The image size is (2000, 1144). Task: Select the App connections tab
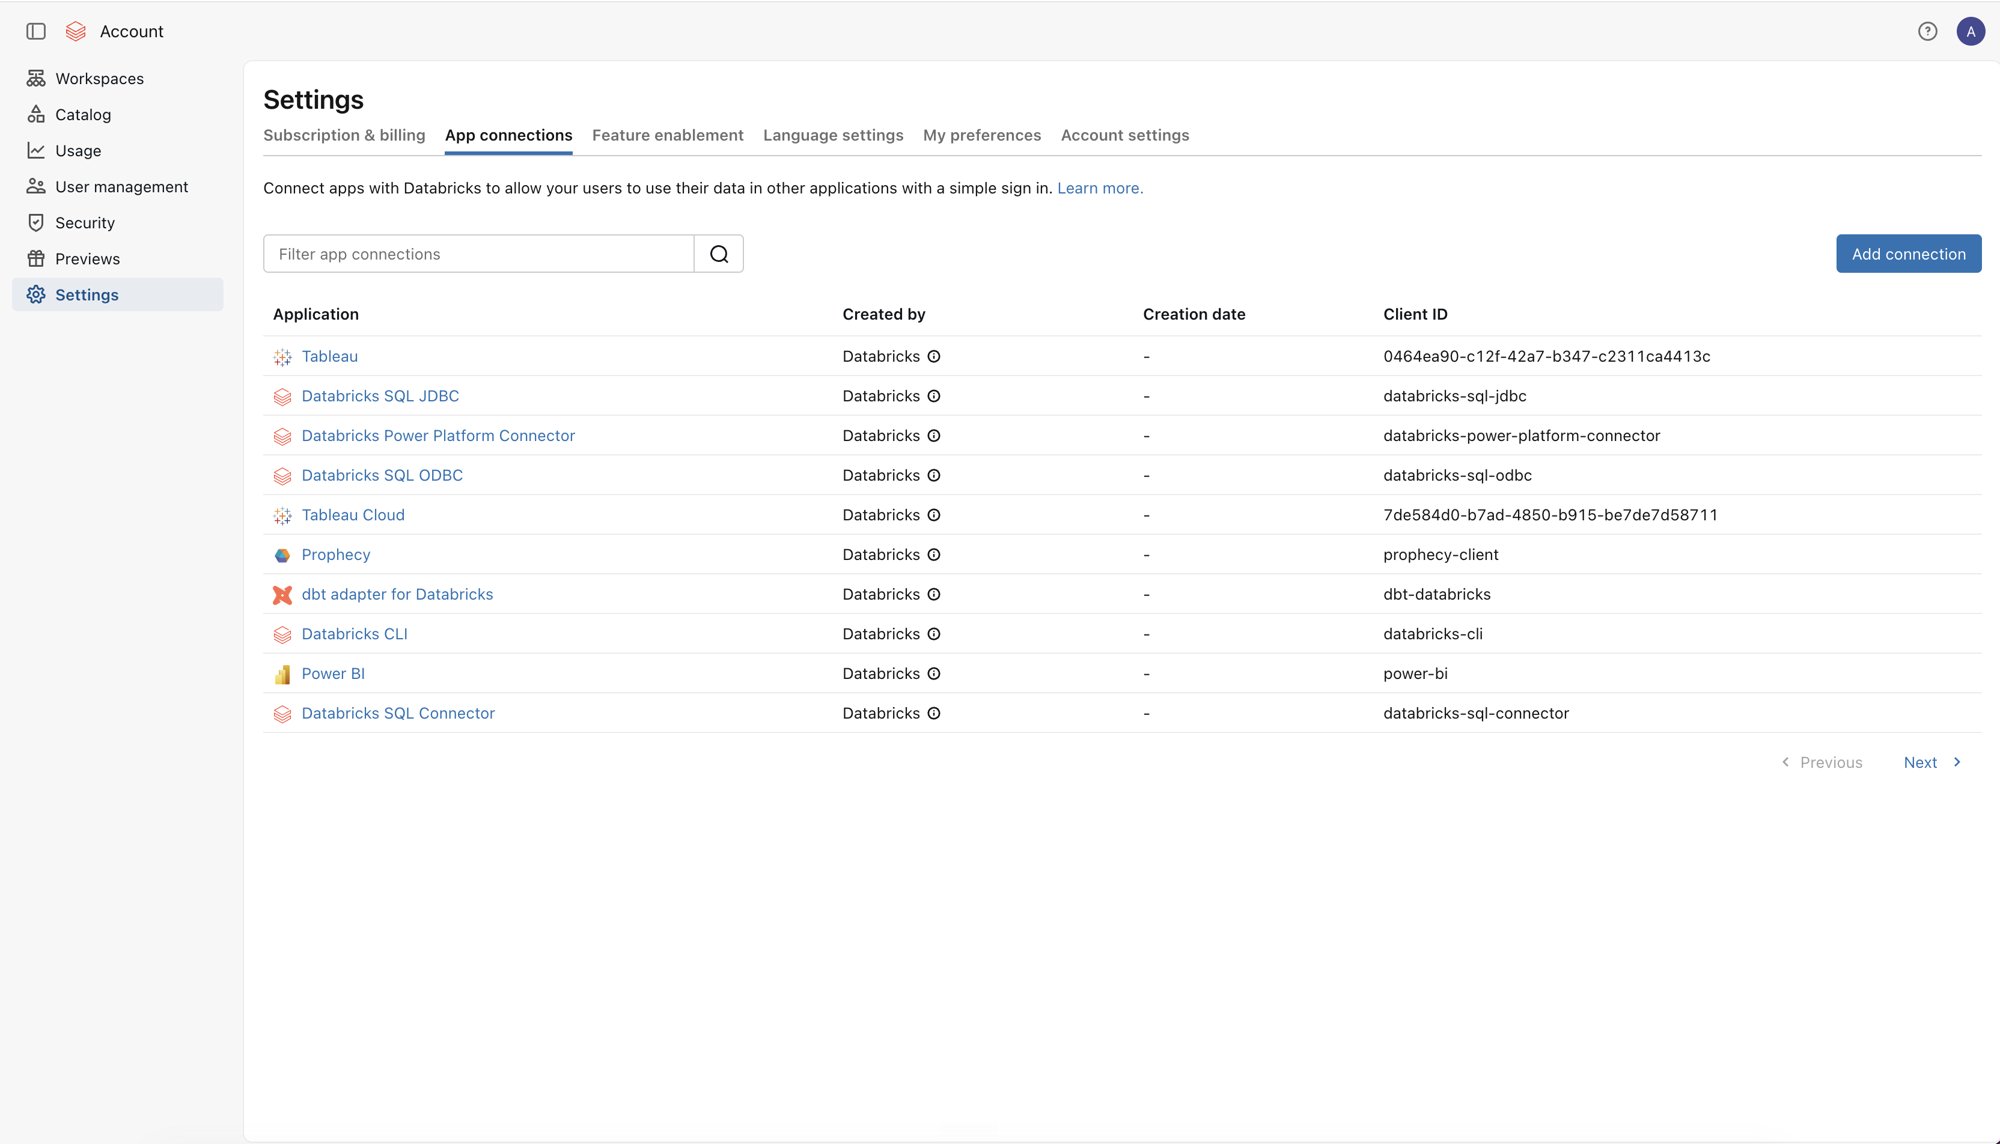509,135
